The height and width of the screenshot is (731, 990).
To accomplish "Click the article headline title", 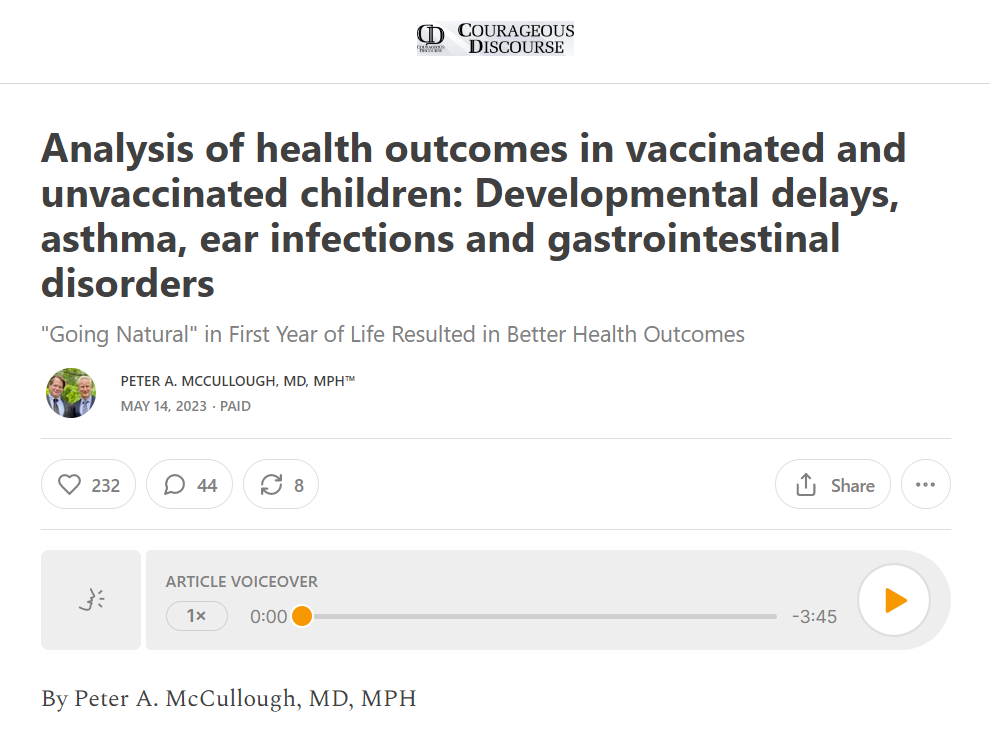I will (473, 216).
